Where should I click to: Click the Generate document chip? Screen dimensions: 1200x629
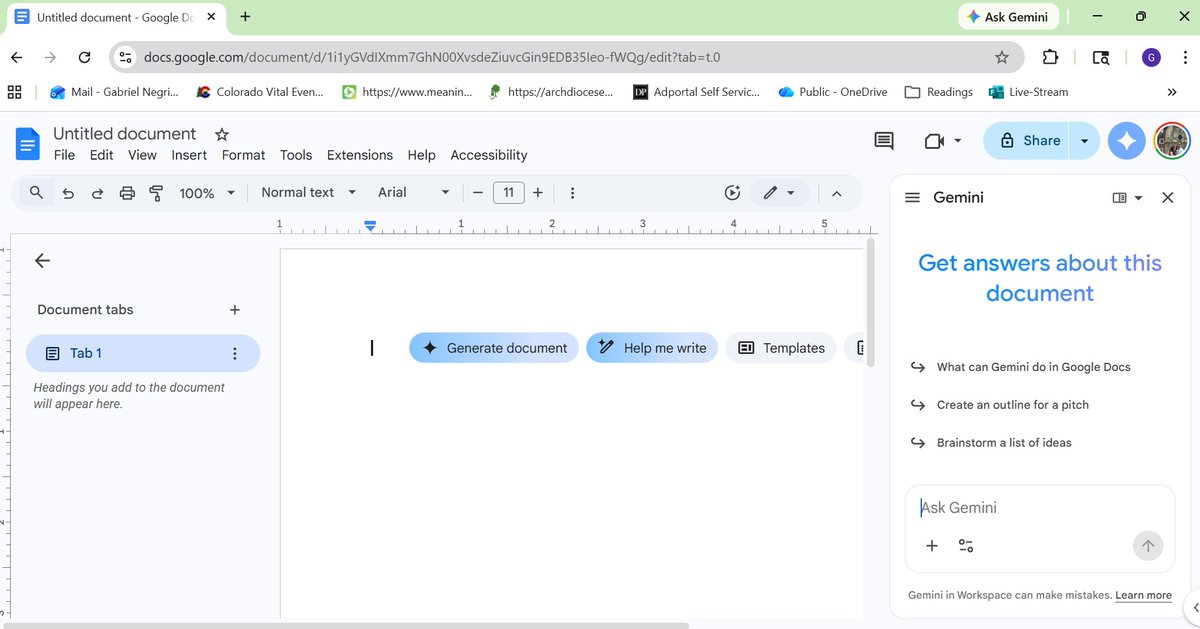494,348
